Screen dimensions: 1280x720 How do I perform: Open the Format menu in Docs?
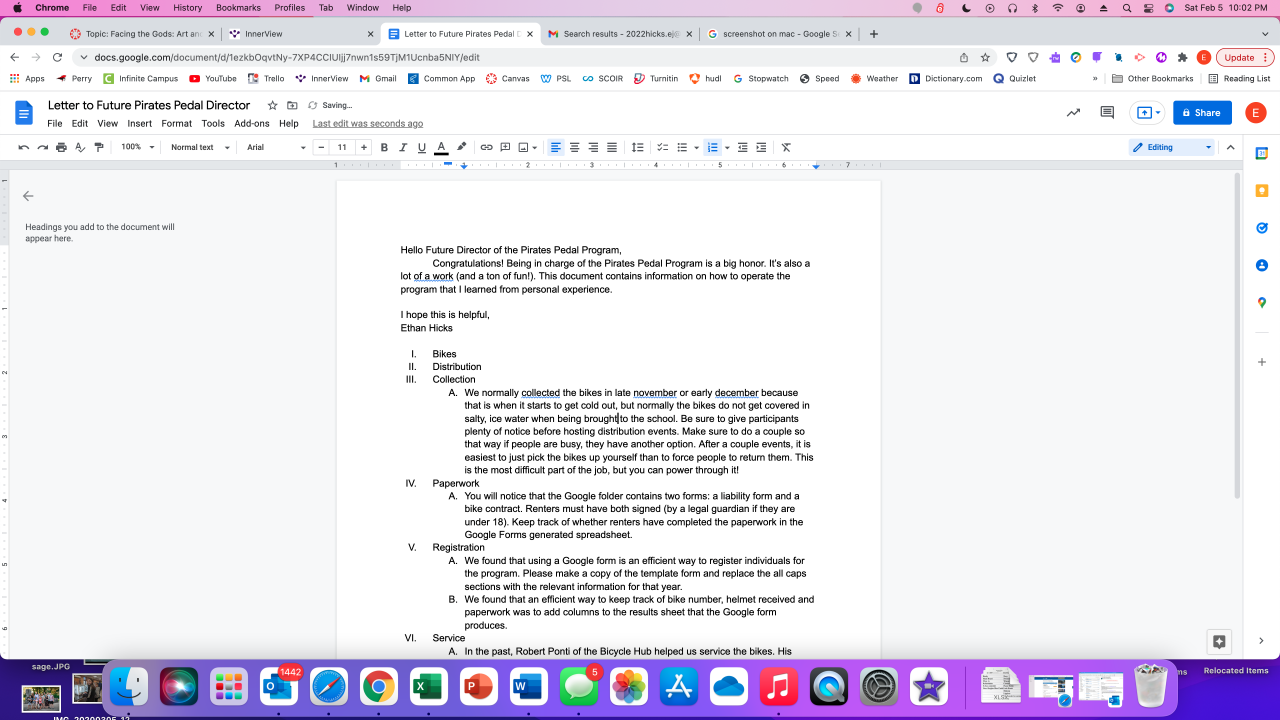(x=177, y=124)
